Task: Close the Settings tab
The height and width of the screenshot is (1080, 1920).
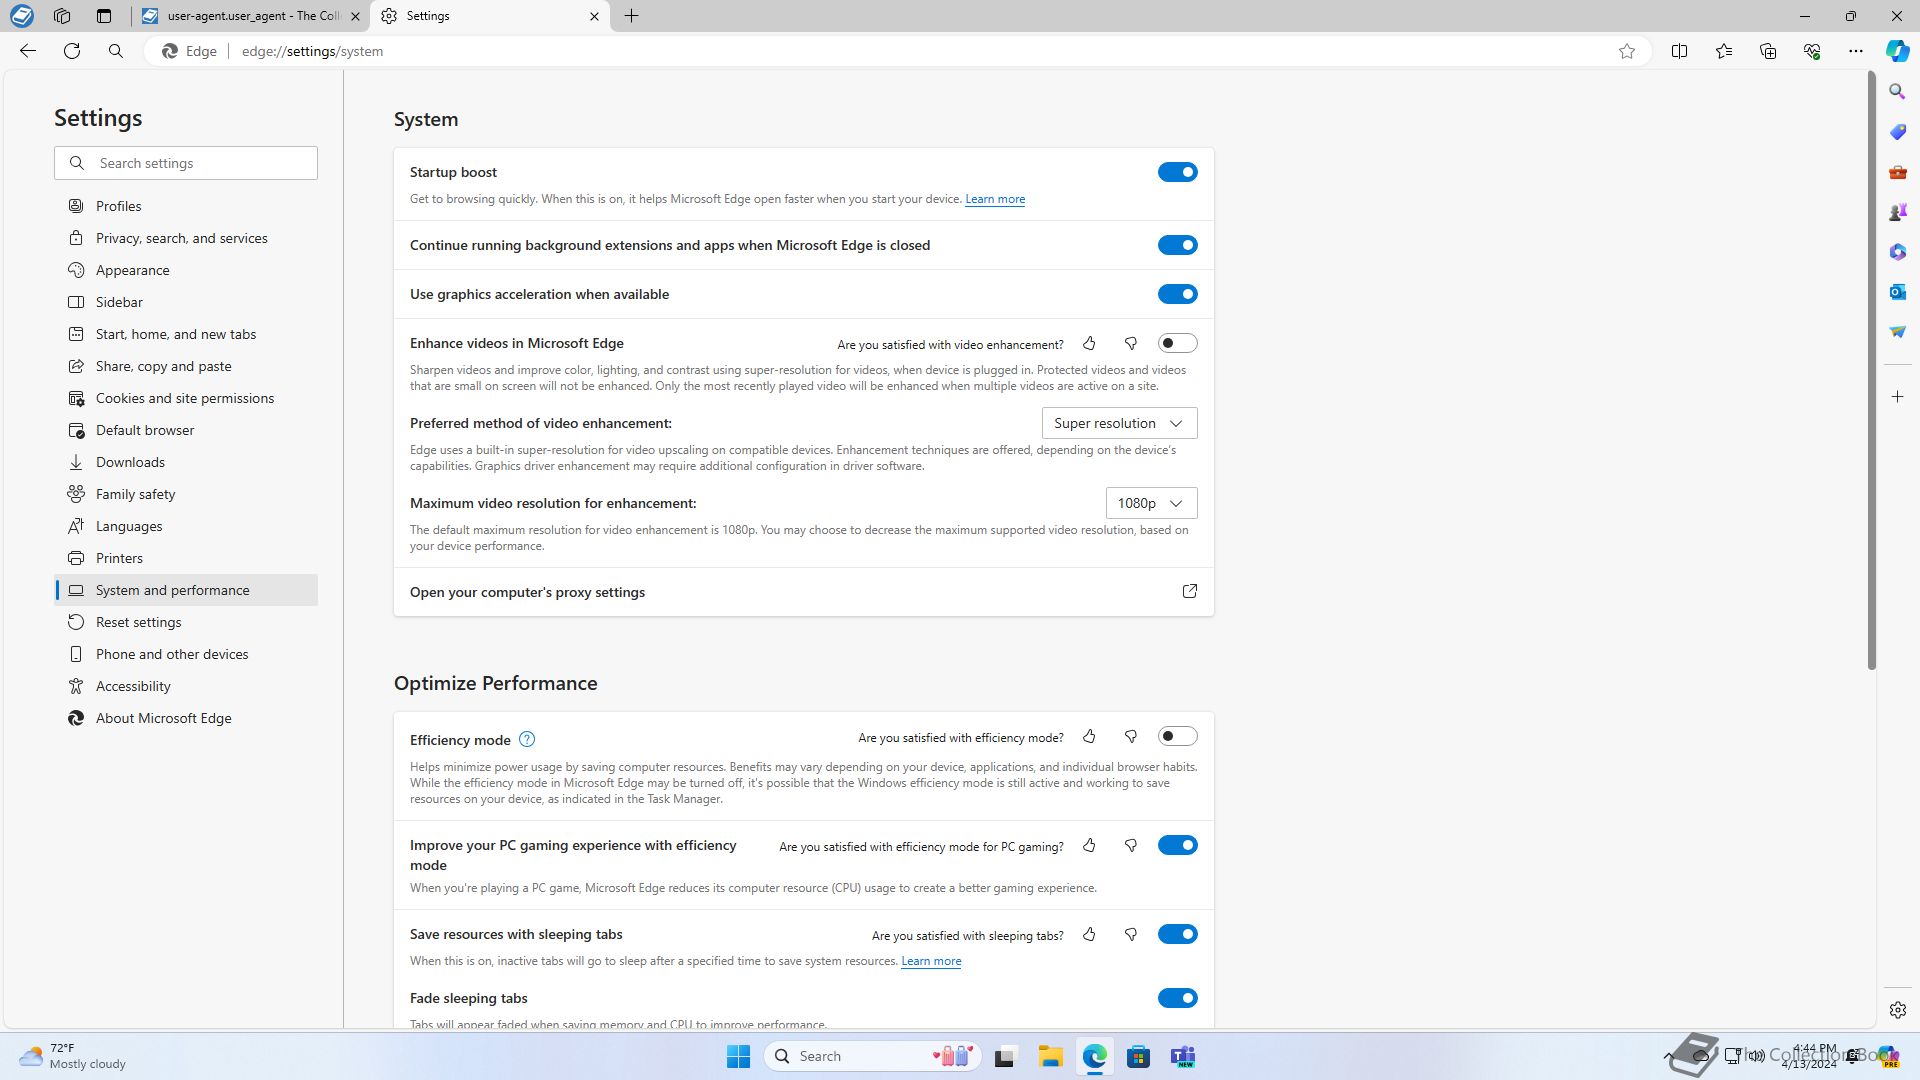Action: 594,16
